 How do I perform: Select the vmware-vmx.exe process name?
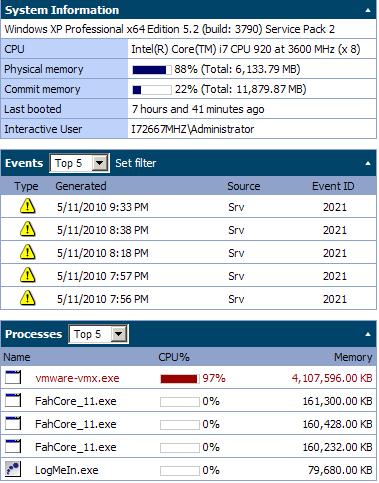pos(77,378)
